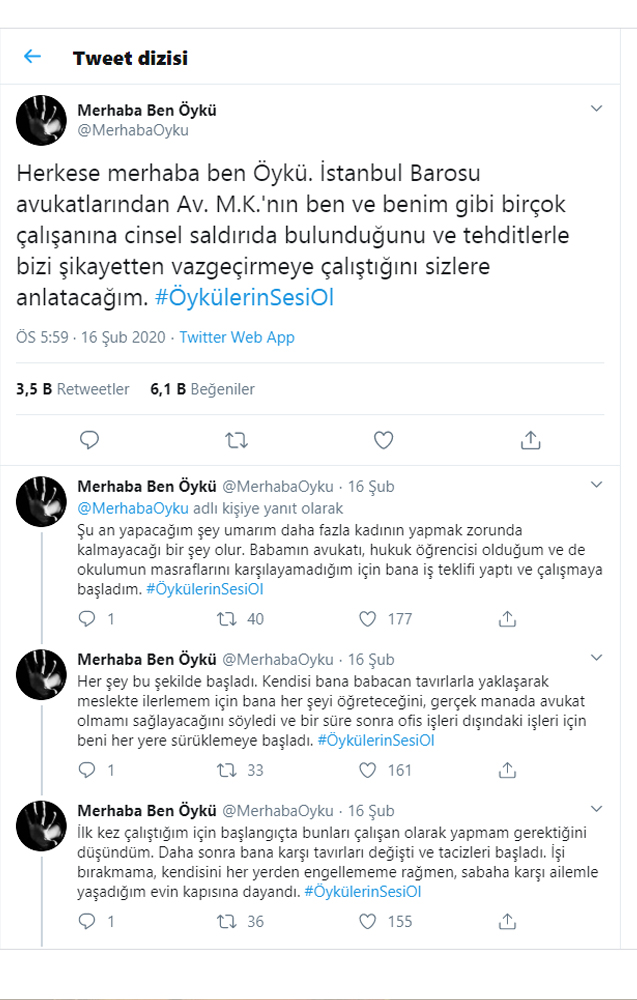The image size is (637, 1000).
Task: Retweet the reply with 33 retweets
Action: pyautogui.click(x=228, y=770)
